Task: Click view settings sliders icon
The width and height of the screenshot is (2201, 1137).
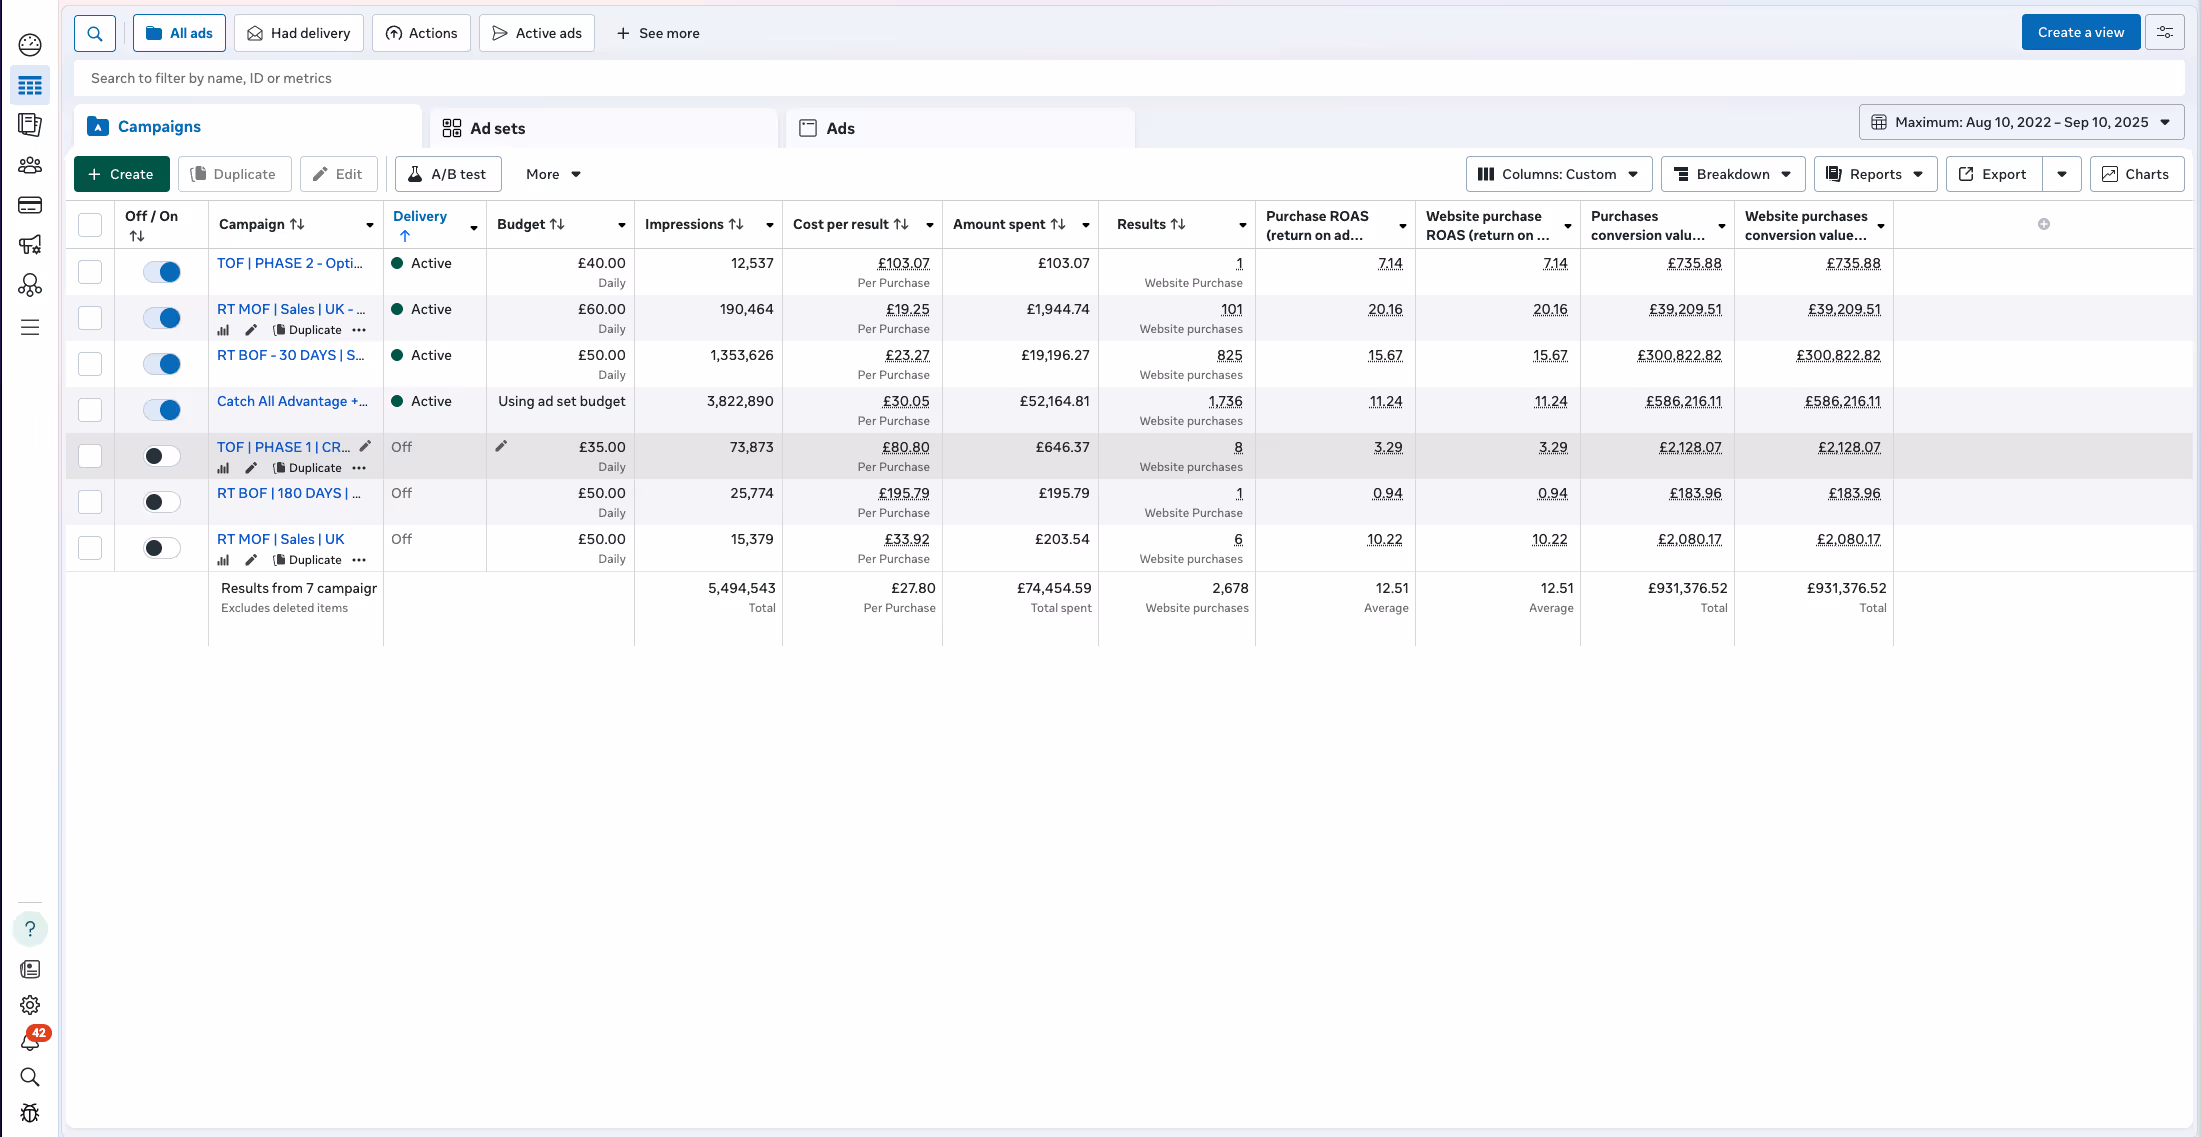Action: coord(2165,33)
